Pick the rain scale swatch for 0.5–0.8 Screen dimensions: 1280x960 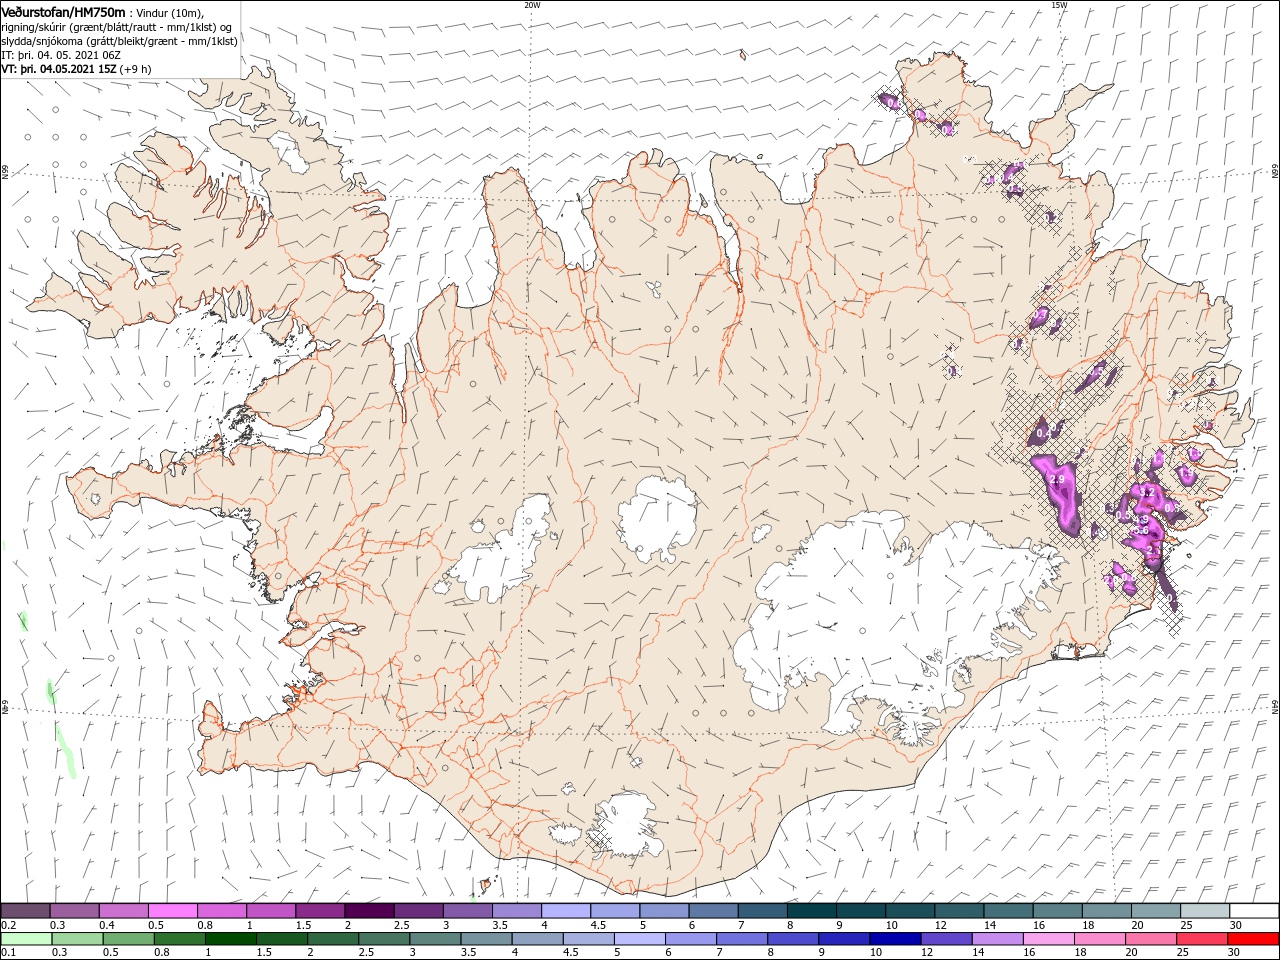click(129, 939)
